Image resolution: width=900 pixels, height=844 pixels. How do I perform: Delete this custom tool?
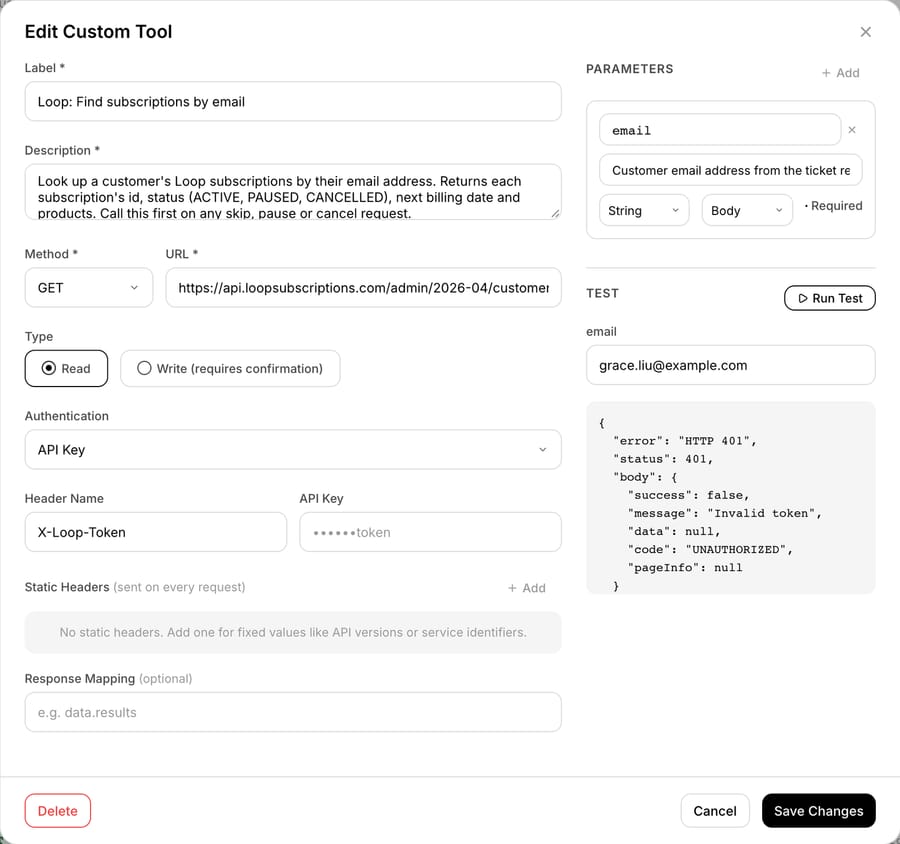point(57,811)
